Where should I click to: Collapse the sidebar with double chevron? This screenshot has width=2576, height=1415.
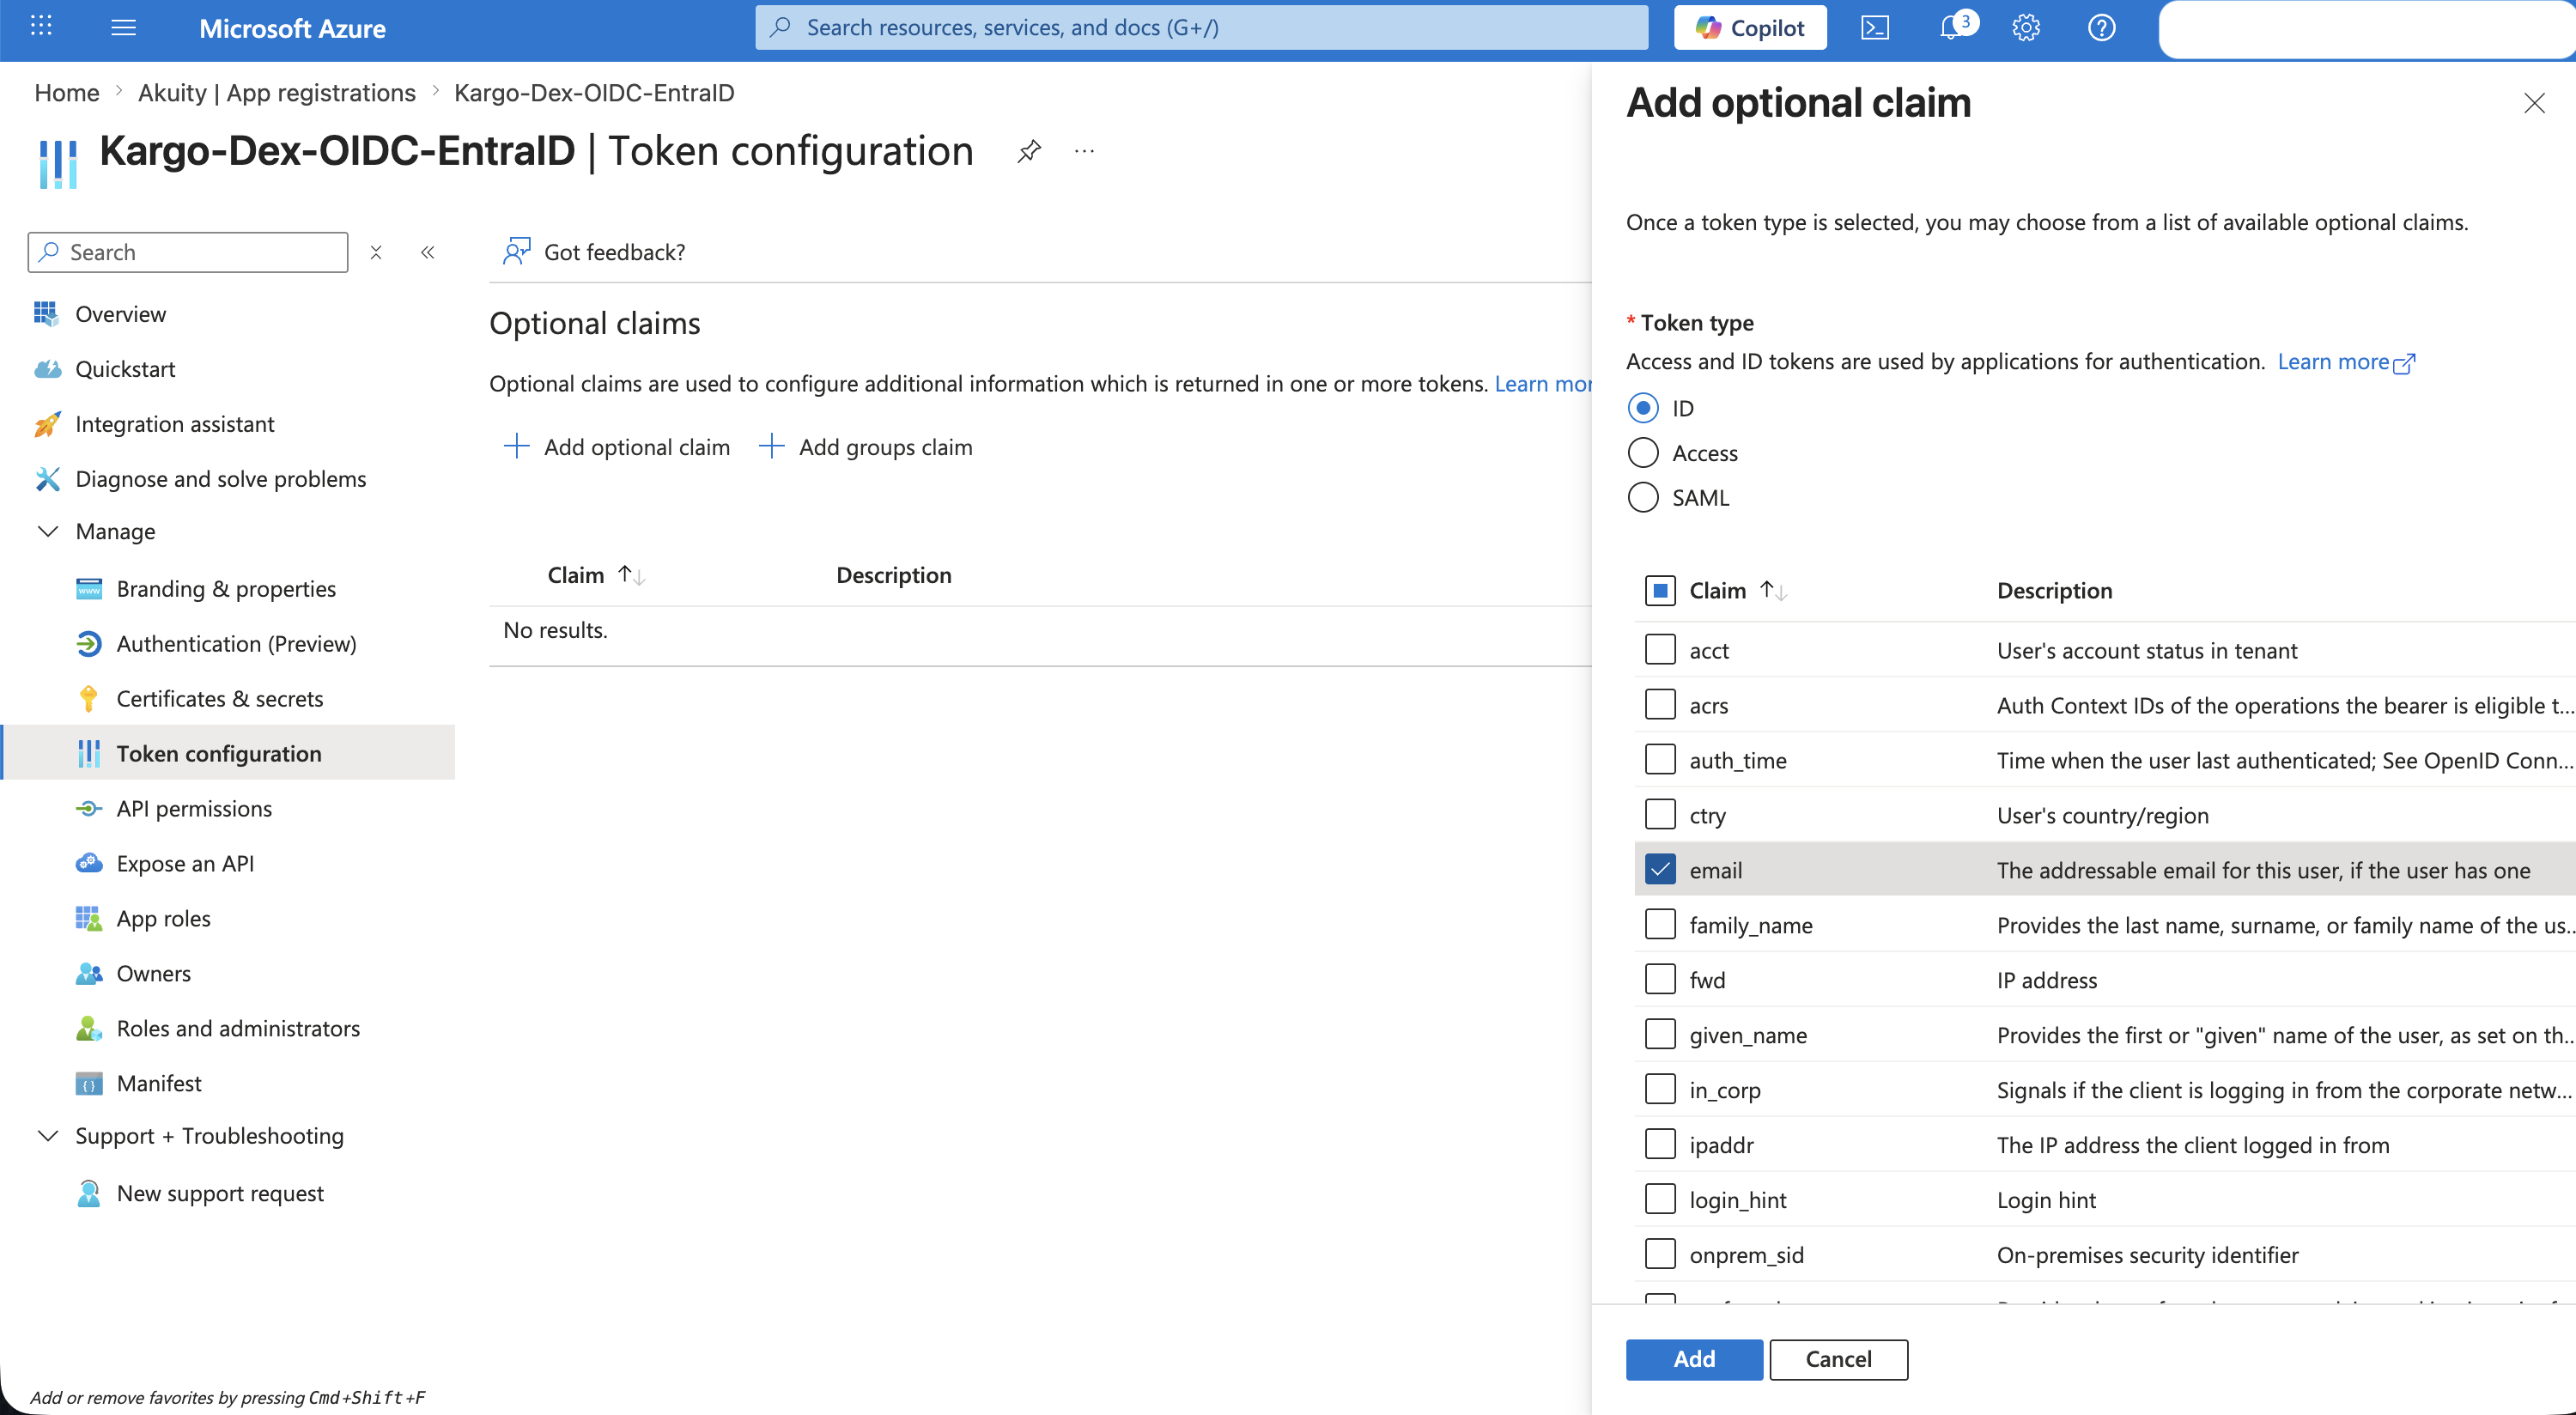428,252
